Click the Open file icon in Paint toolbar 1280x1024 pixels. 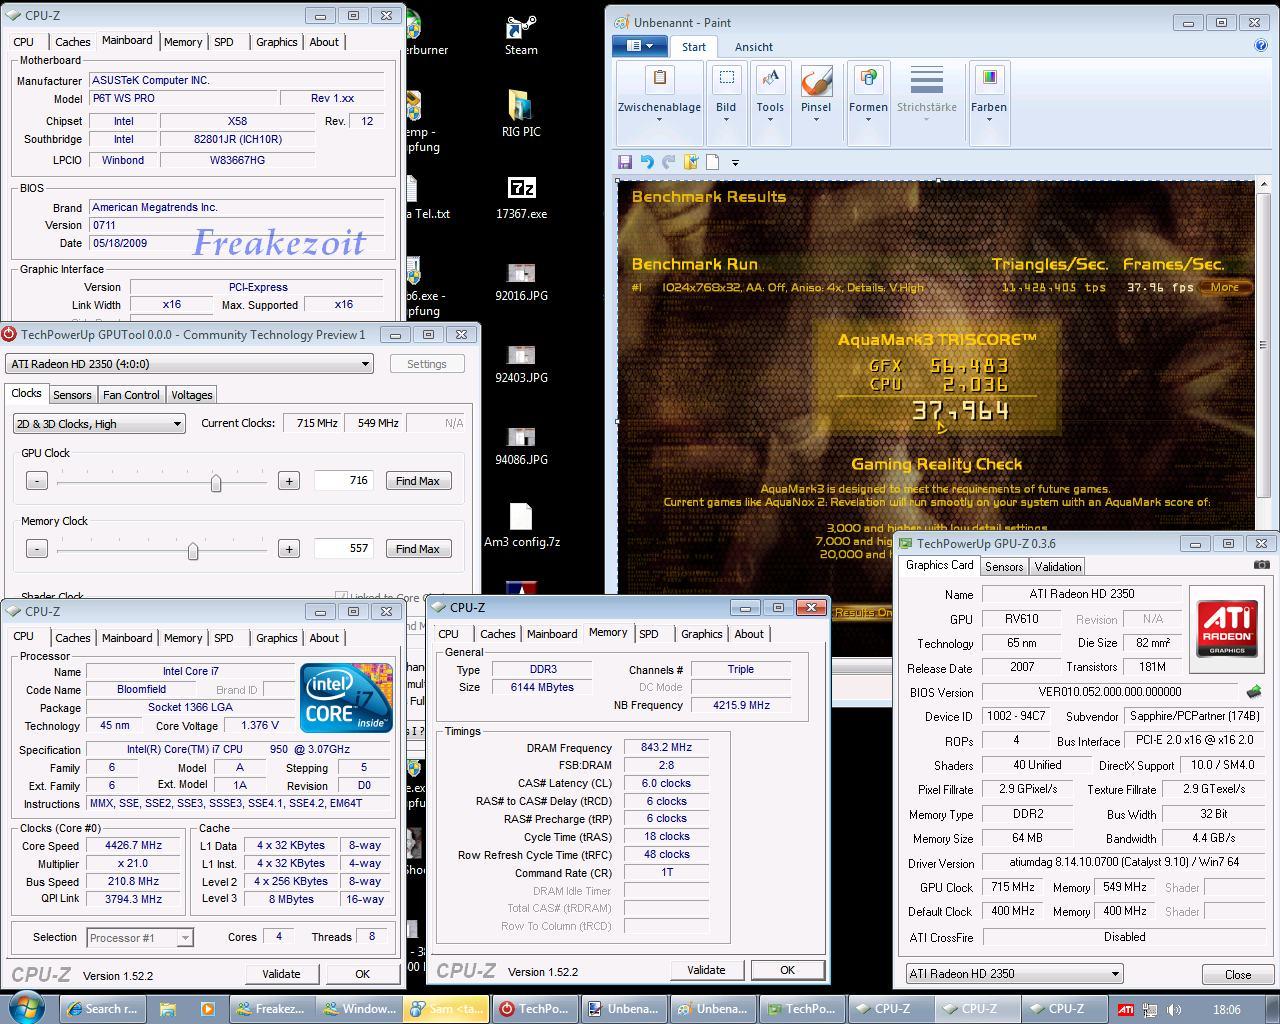[690, 162]
